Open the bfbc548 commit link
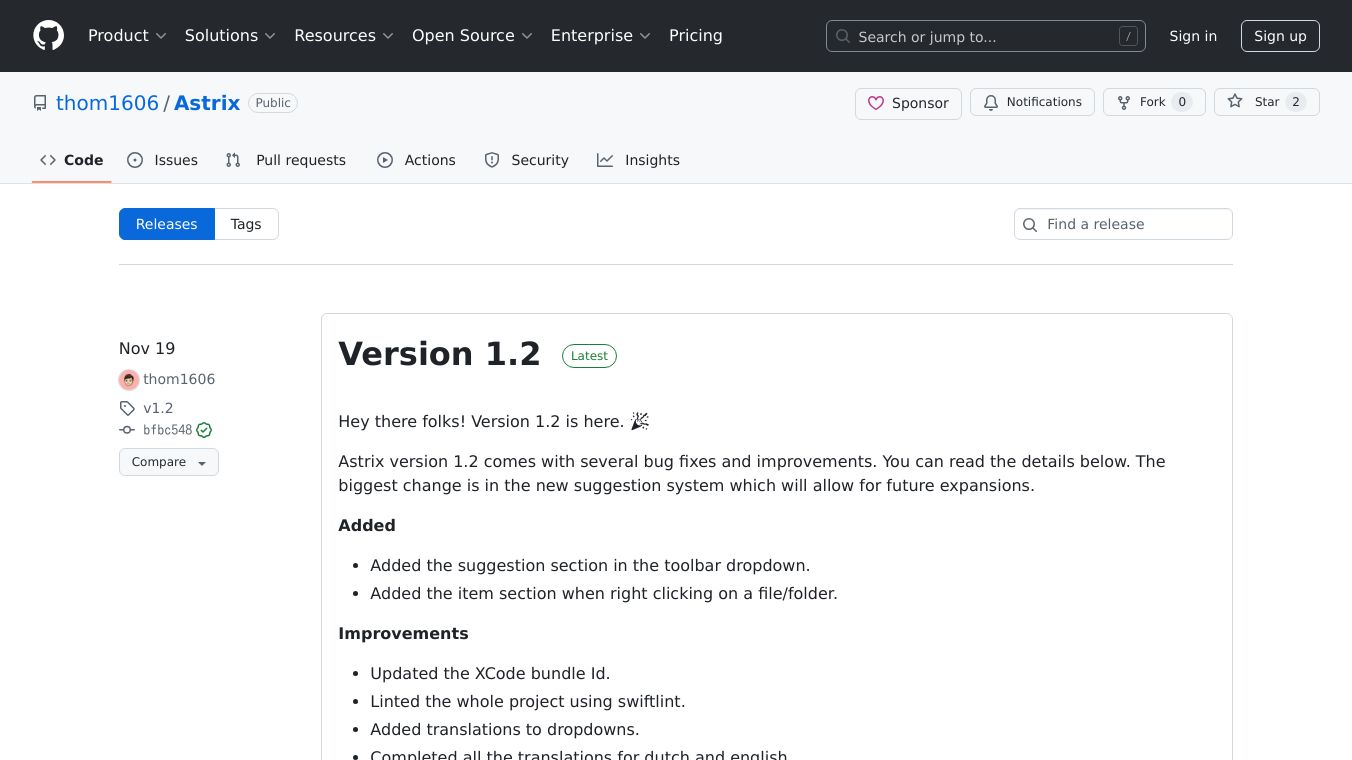Screen dimensions: 1352x760 (167, 430)
